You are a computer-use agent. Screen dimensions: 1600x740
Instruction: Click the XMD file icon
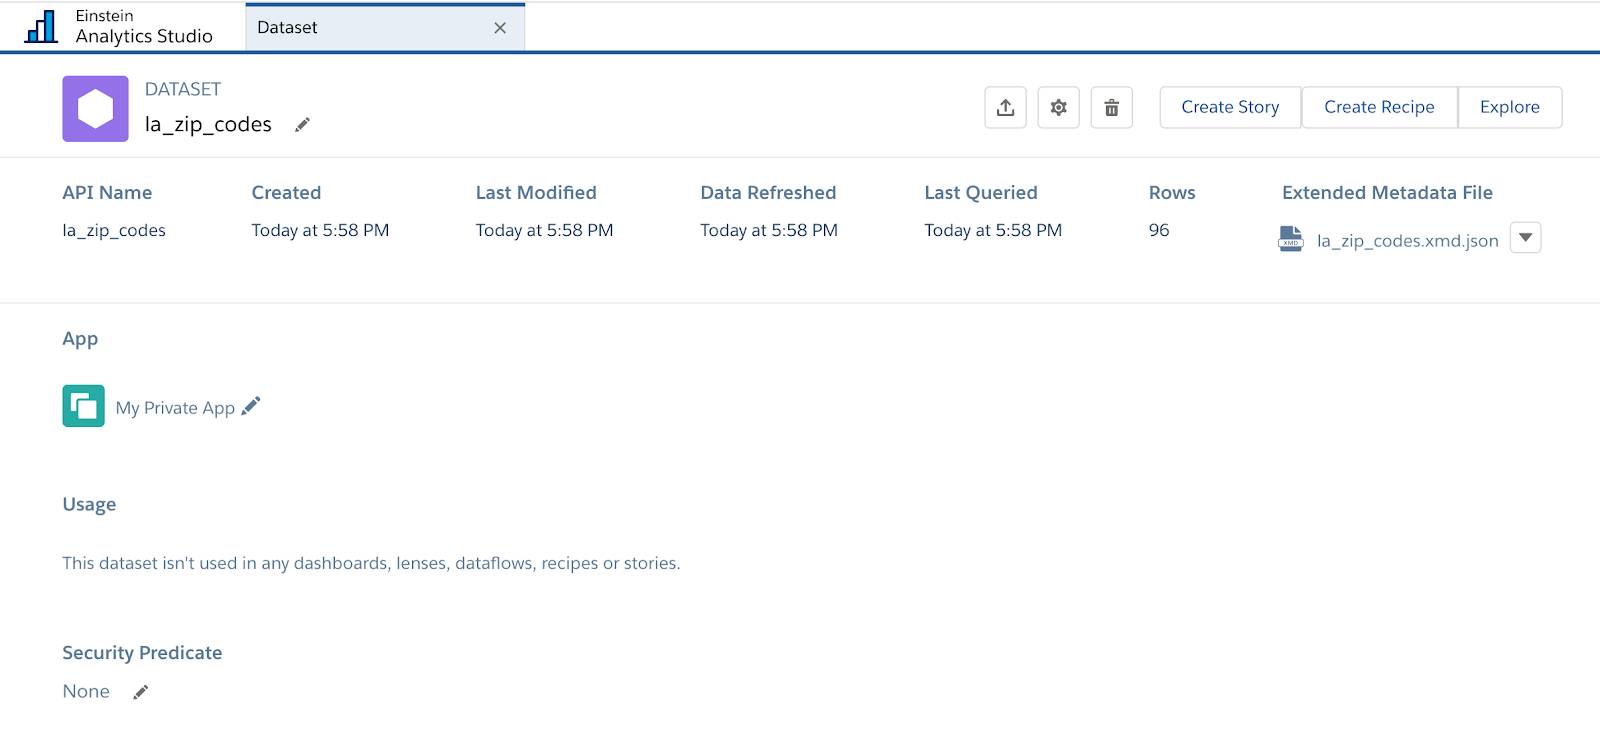pyautogui.click(x=1291, y=239)
